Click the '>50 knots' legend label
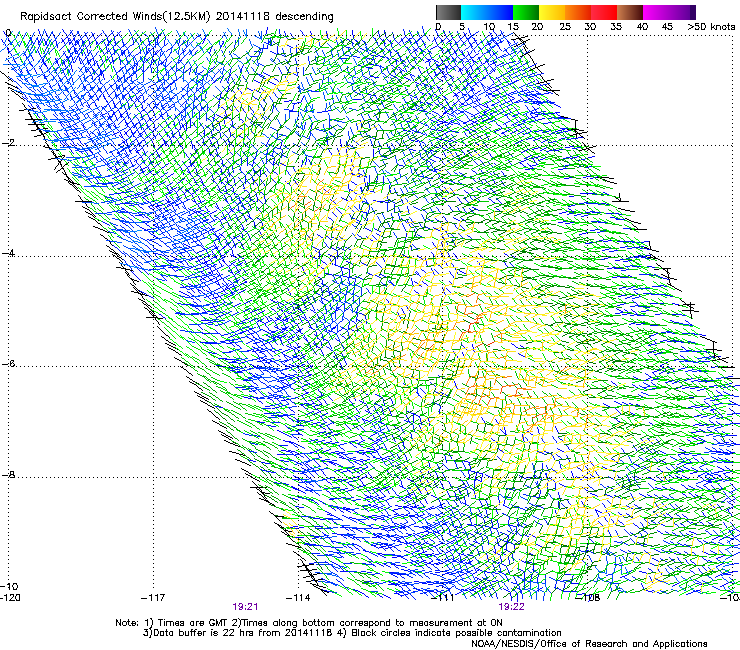Image resolution: width=740 pixels, height=650 pixels. coord(711,27)
